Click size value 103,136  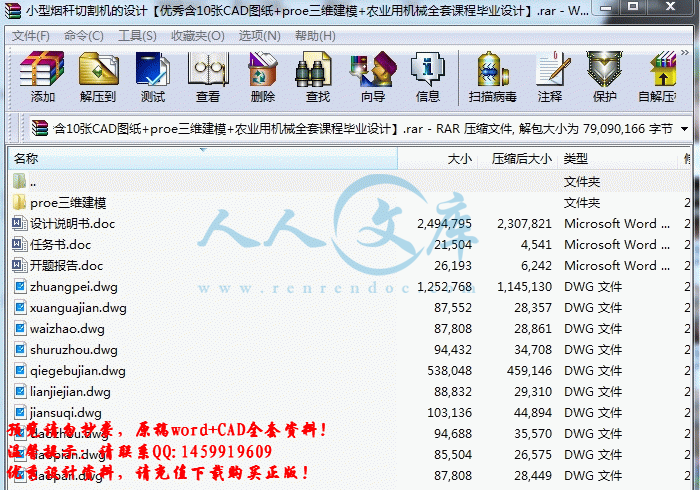pos(449,412)
